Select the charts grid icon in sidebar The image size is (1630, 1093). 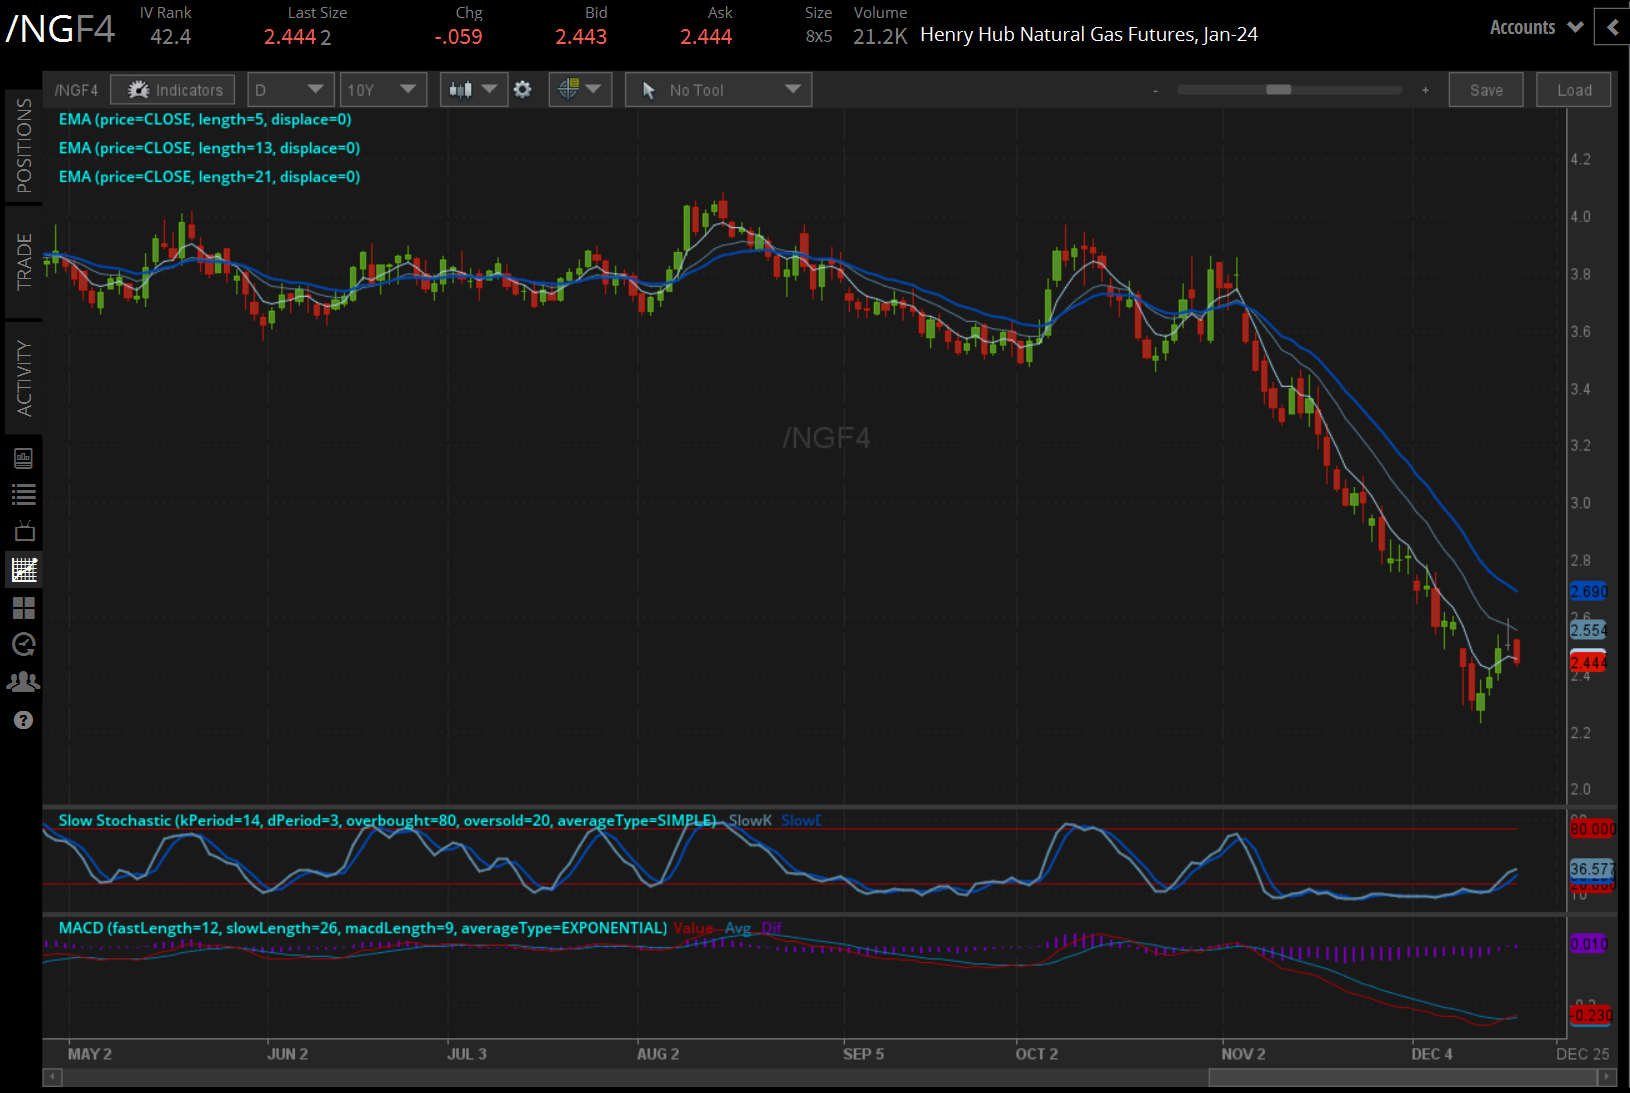pyautogui.click(x=24, y=570)
